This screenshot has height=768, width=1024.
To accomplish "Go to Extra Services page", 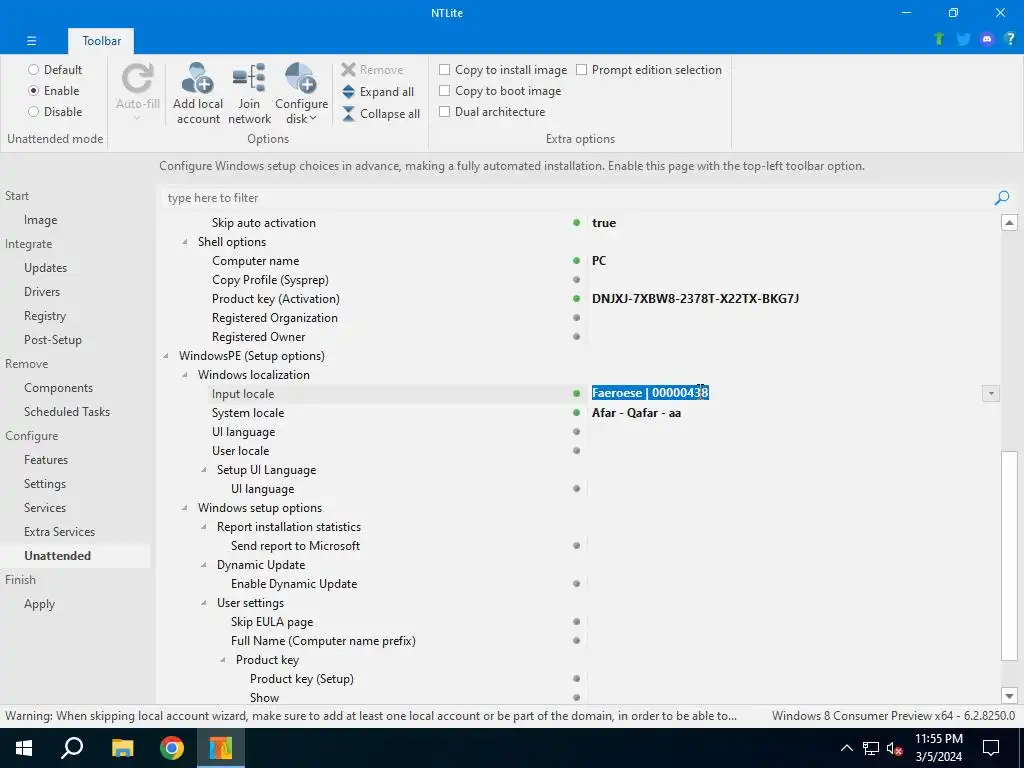I will (59, 532).
